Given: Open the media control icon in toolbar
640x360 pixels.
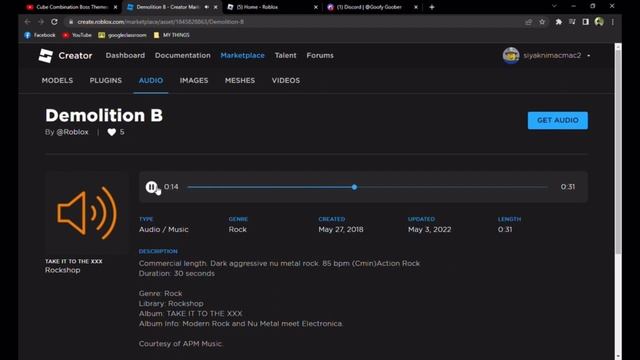Looking at the screenshot, I should (572, 22).
